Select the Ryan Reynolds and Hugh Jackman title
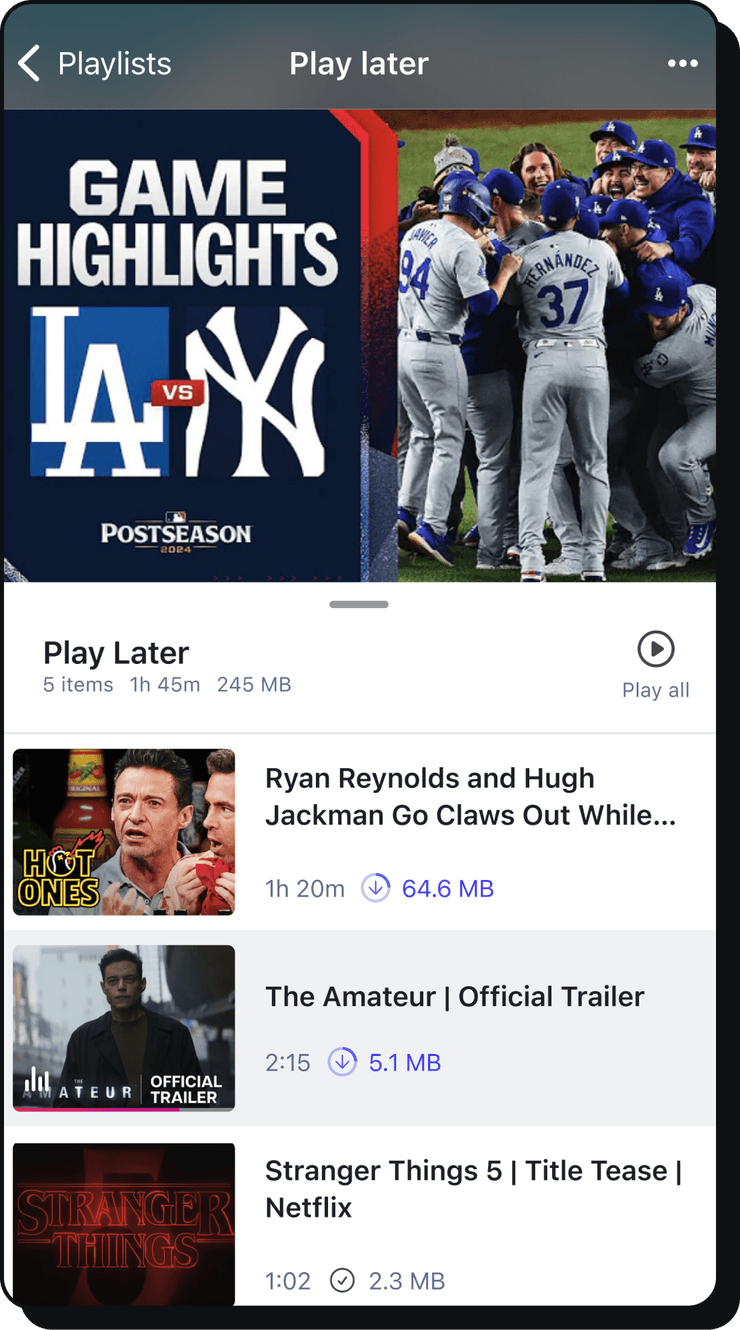The image size is (740, 1330). 471,797
